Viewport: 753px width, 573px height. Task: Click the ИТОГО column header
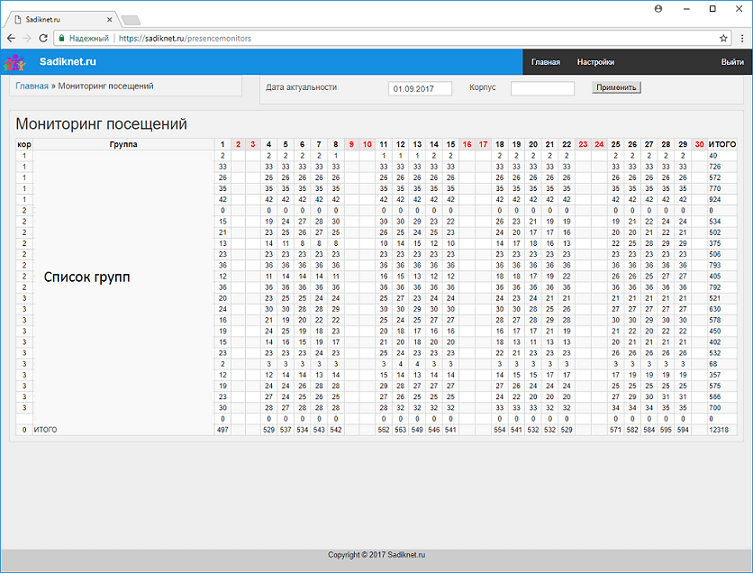click(722, 145)
